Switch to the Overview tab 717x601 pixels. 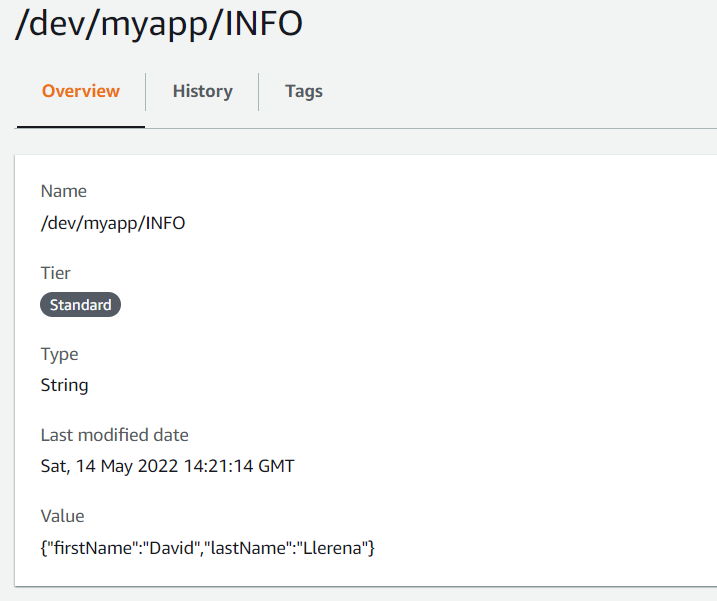click(81, 91)
